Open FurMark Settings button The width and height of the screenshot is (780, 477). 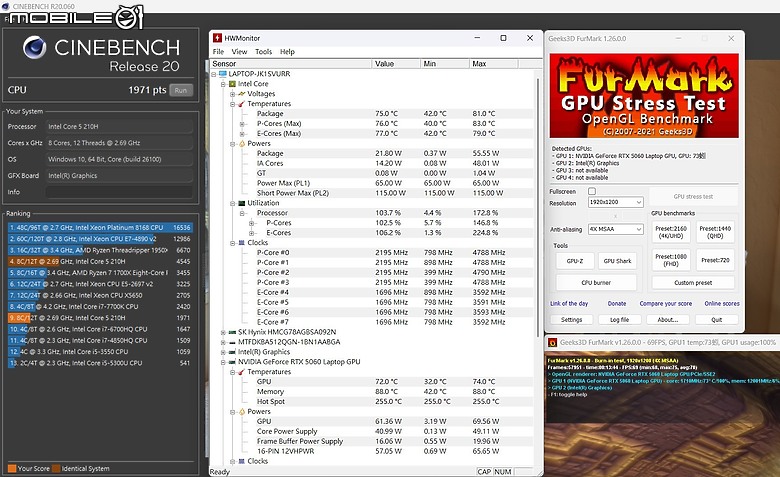pyautogui.click(x=572, y=319)
